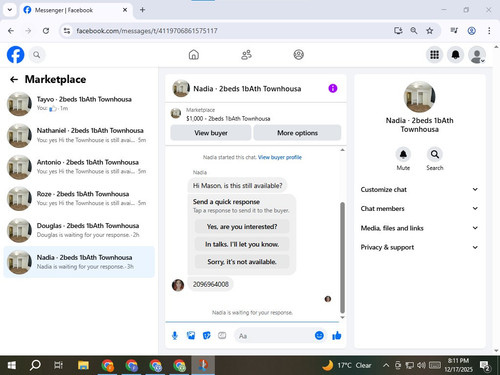Reload the page in browser

click(46, 31)
